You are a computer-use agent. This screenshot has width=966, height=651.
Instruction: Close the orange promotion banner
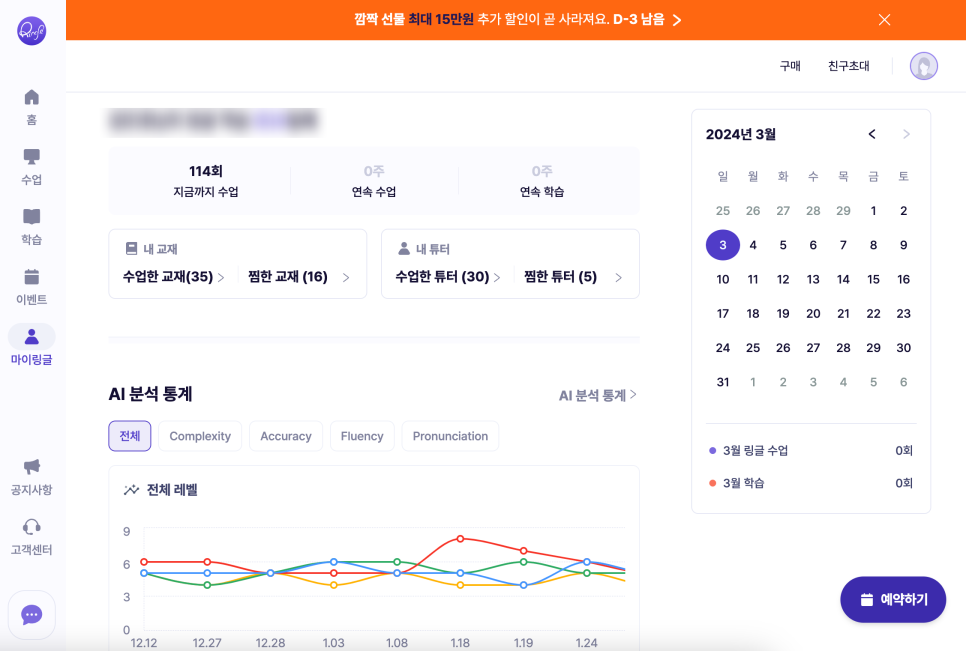[x=884, y=20]
